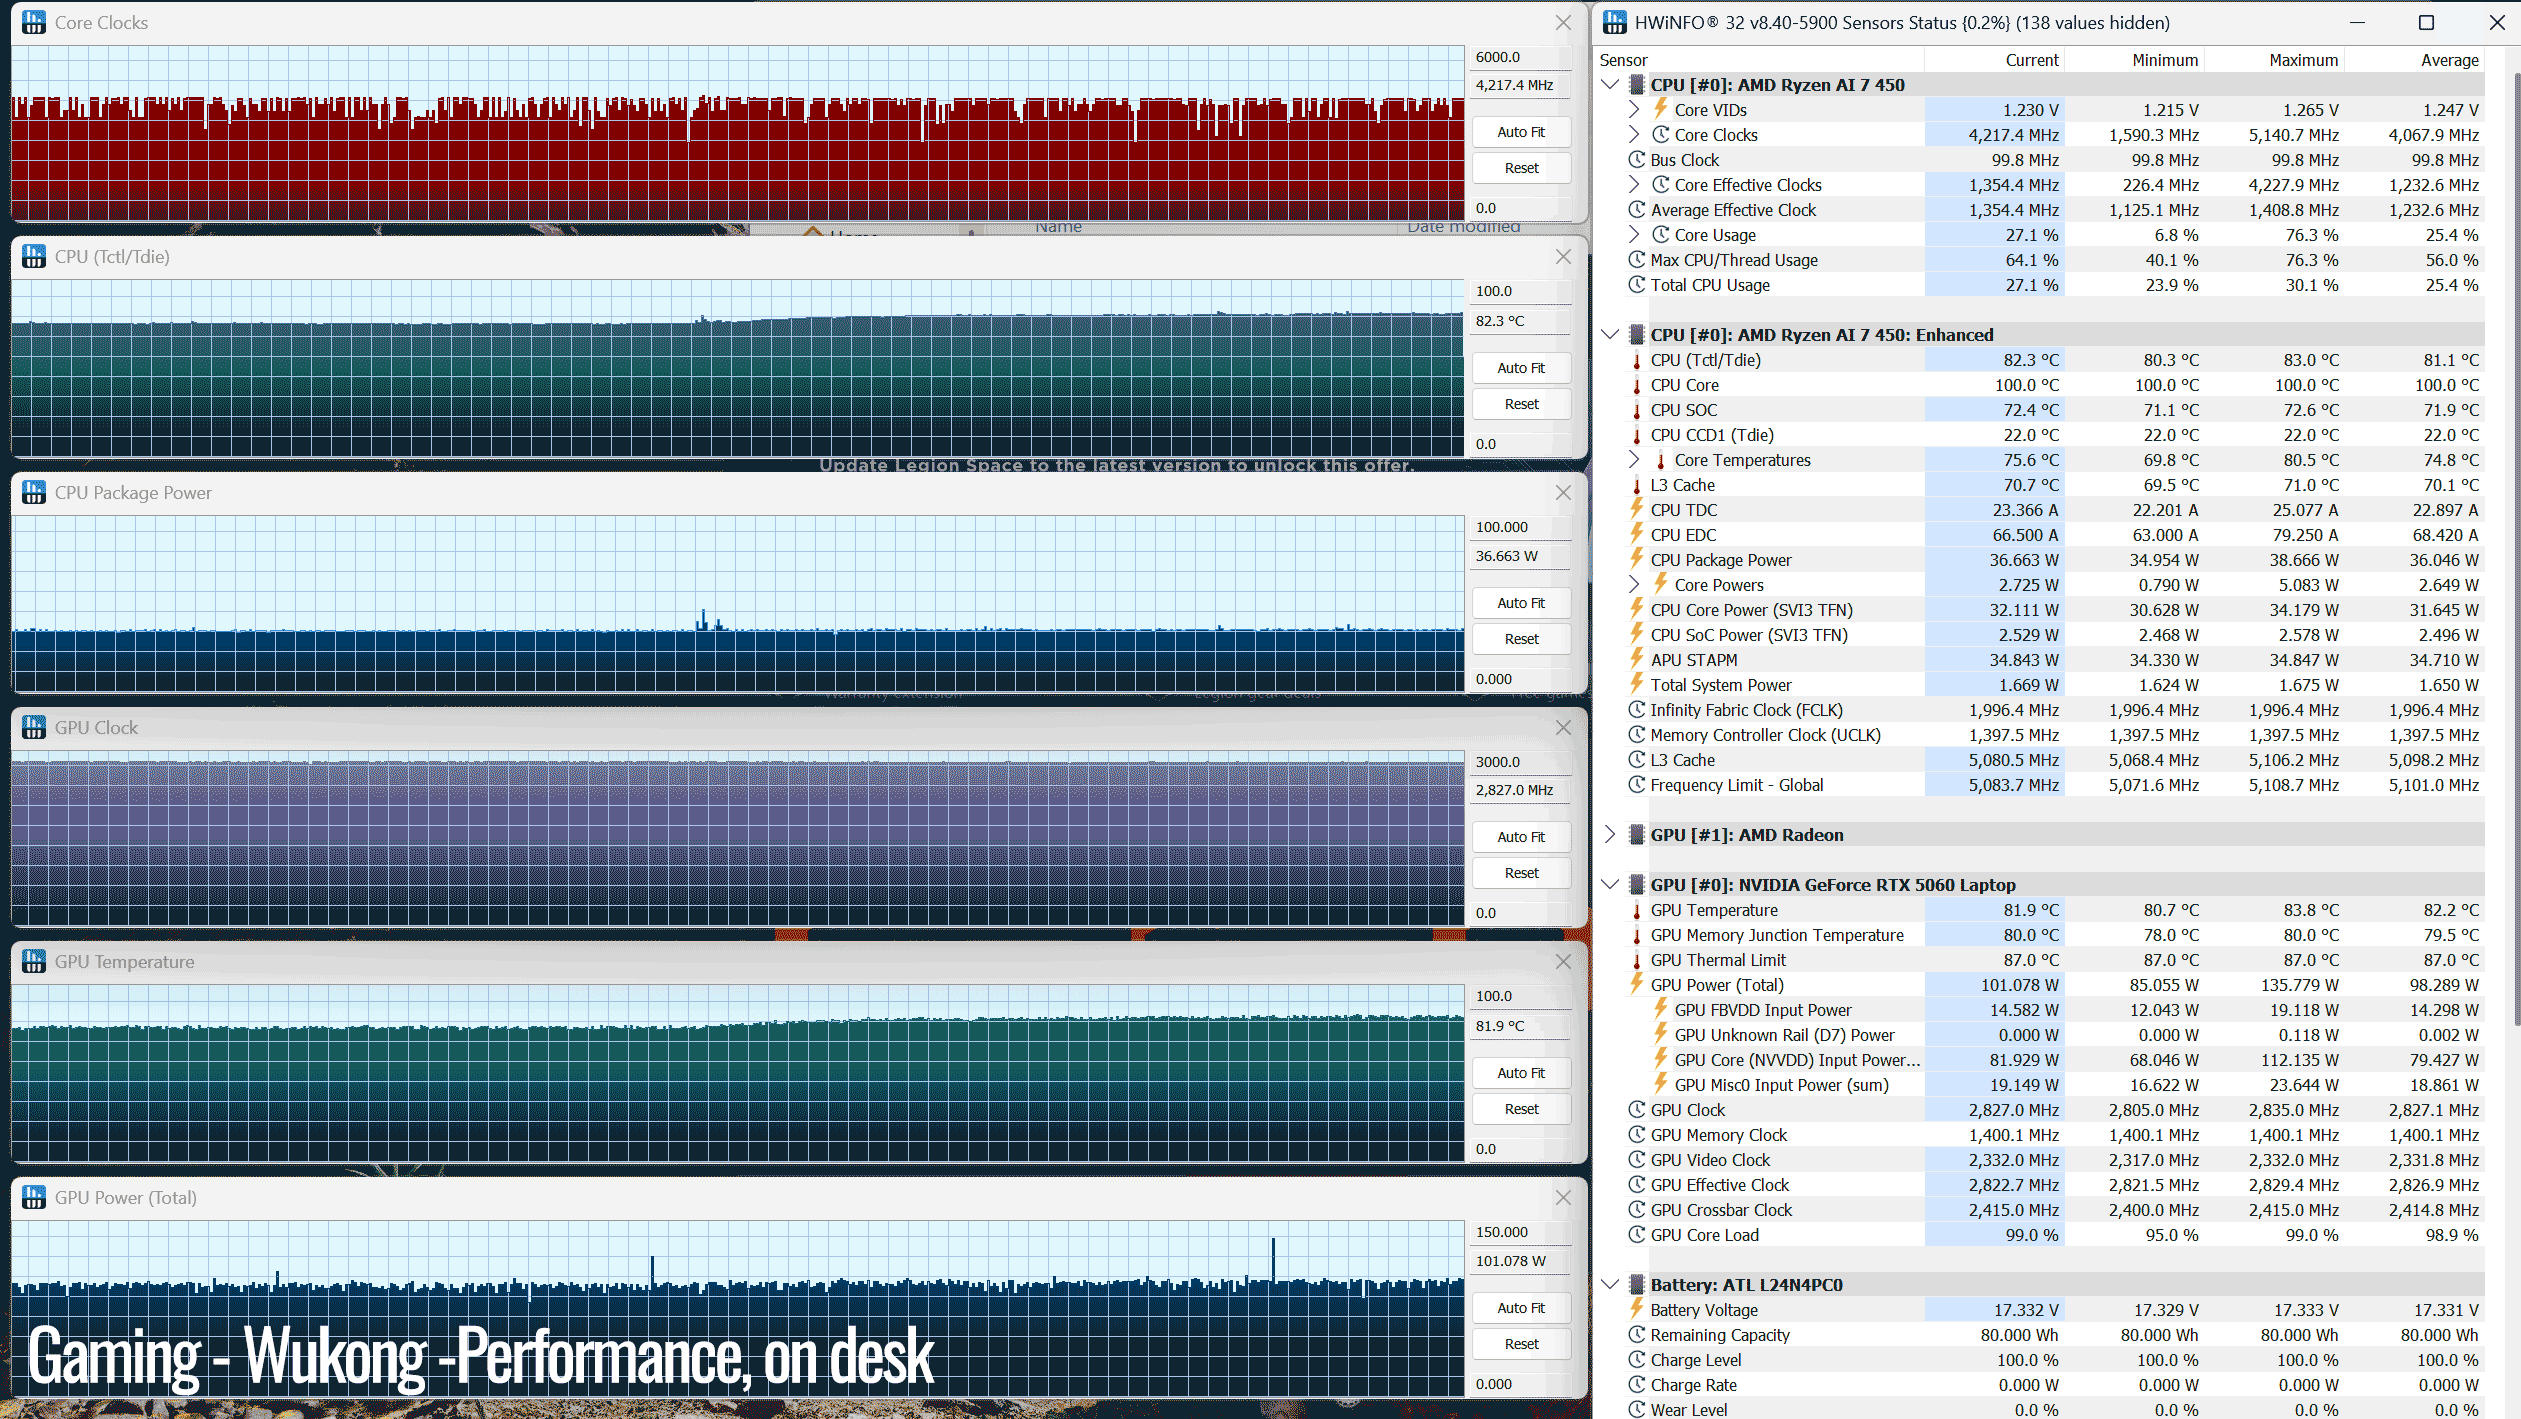
Task: Click the HWiNFO icon of CPU Package Power window
Action: coord(34,493)
